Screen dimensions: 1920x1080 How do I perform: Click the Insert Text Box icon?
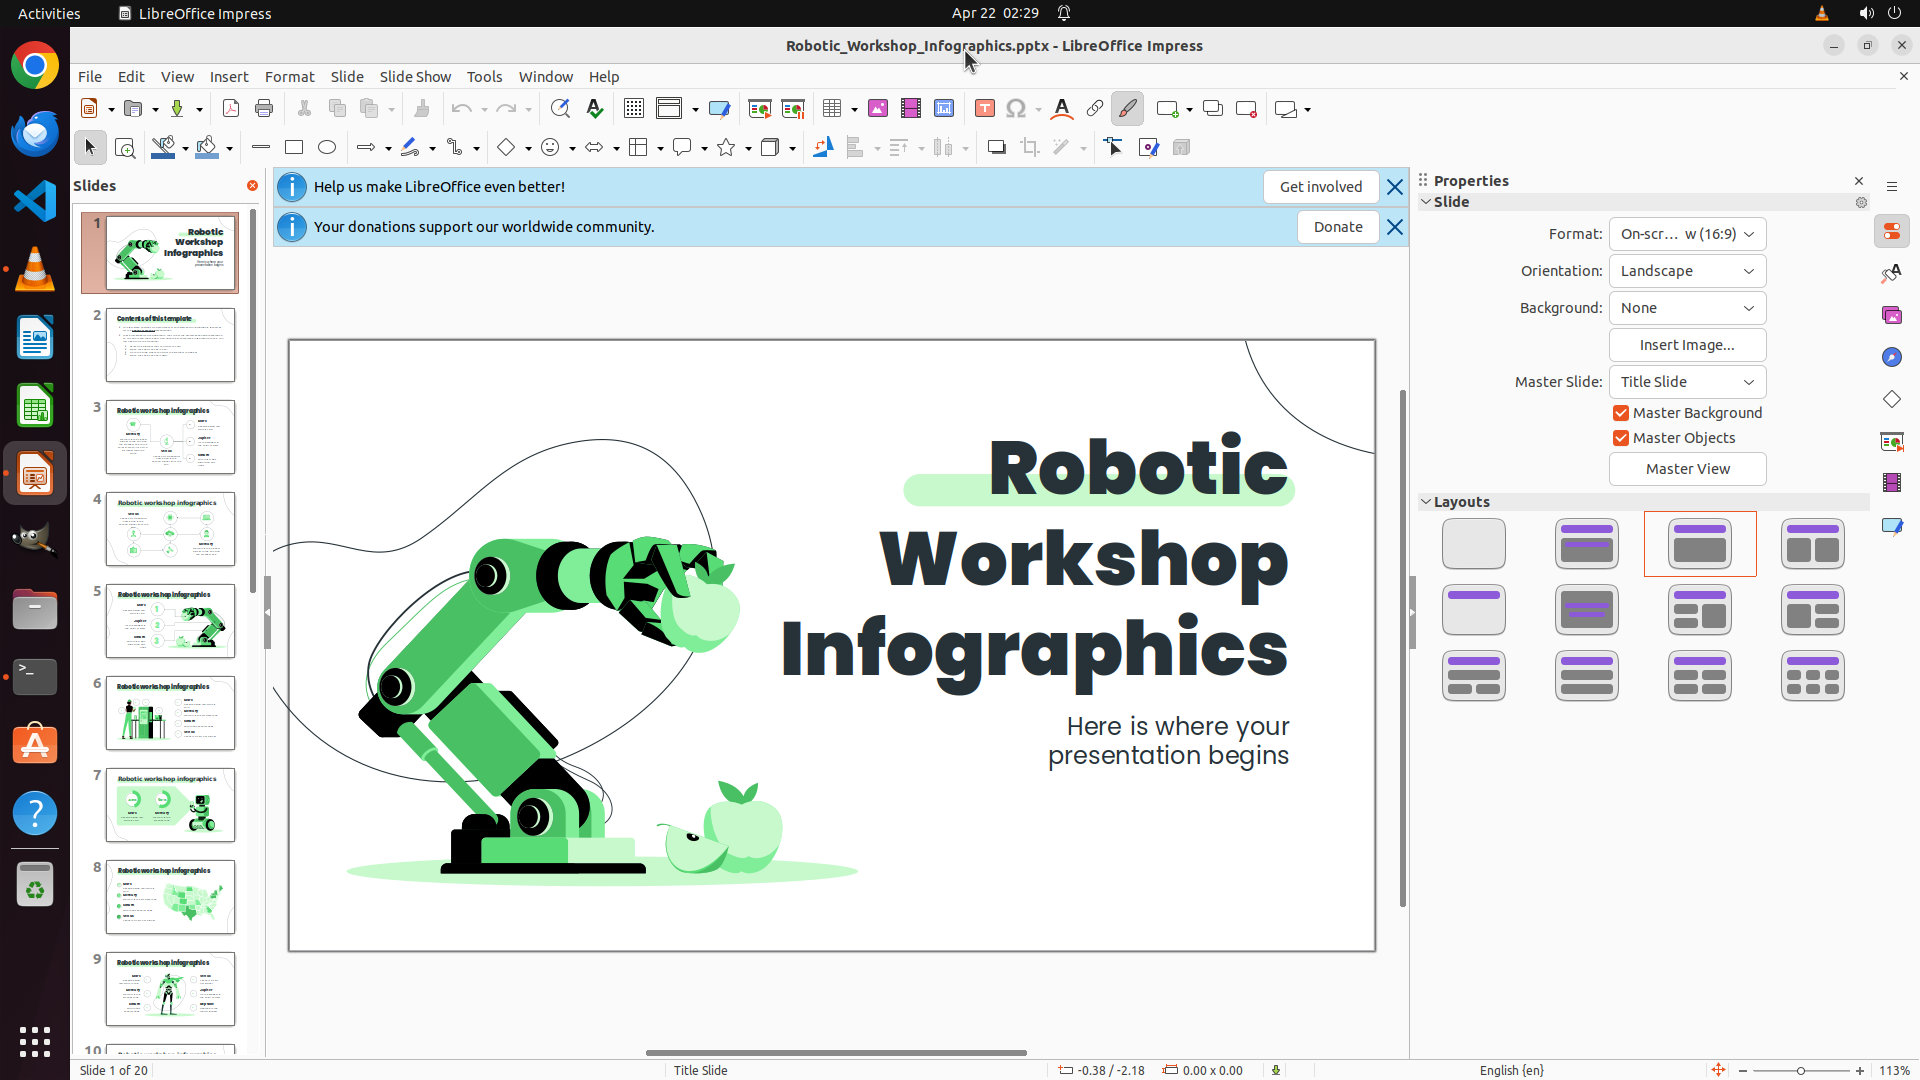[984, 109]
